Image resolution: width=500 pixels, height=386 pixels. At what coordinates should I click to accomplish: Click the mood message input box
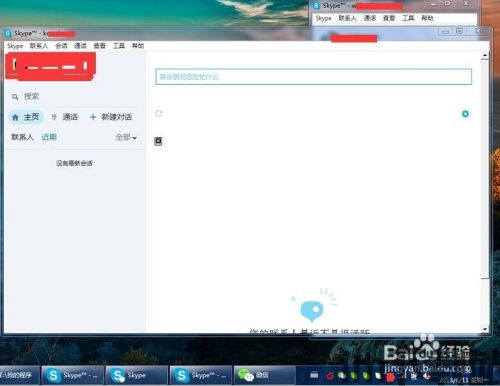[x=314, y=77]
